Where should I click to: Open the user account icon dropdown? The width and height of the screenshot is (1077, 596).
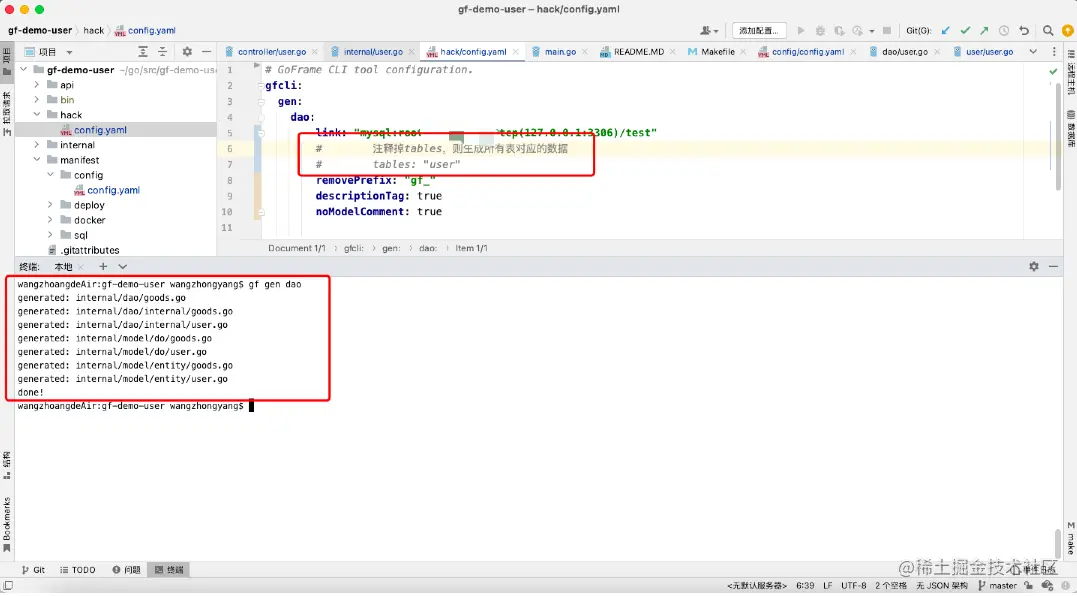(x=709, y=30)
